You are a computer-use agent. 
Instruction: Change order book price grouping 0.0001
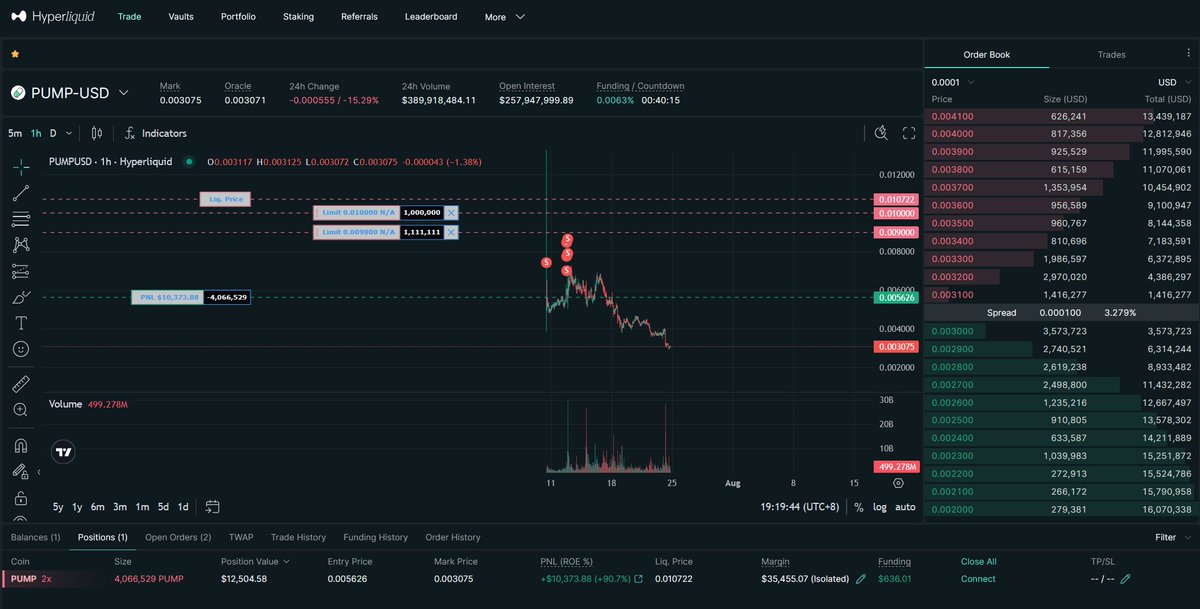tap(953, 82)
